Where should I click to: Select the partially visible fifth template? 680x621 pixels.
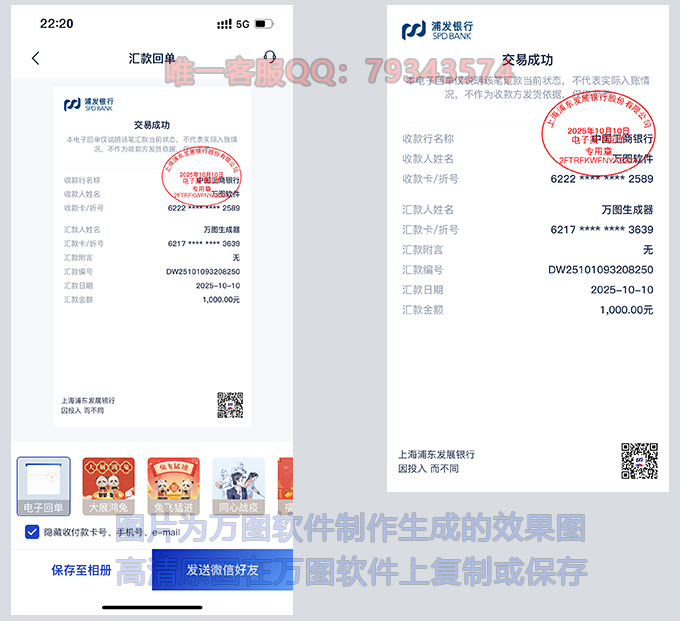tap(285, 484)
